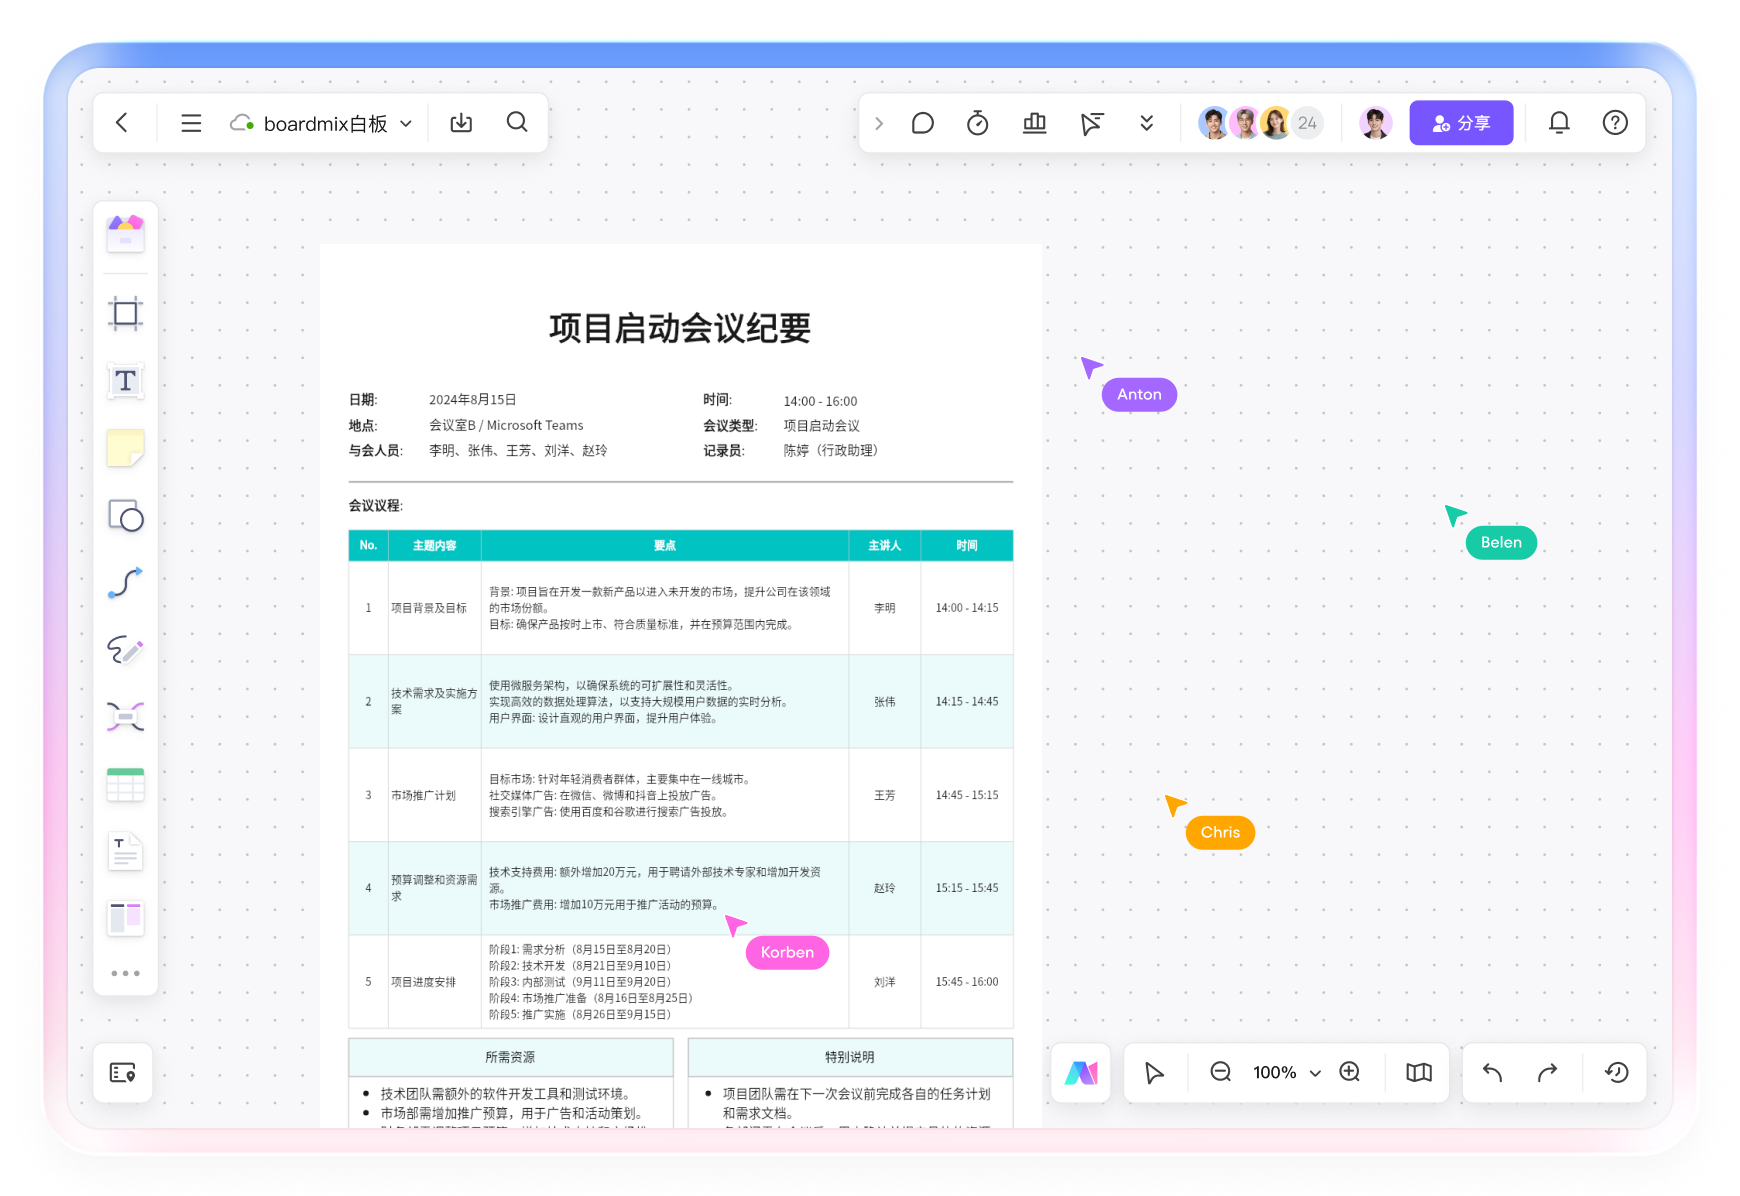The image size is (1740, 1196).
Task: Open the mind map tool
Action: (125, 717)
